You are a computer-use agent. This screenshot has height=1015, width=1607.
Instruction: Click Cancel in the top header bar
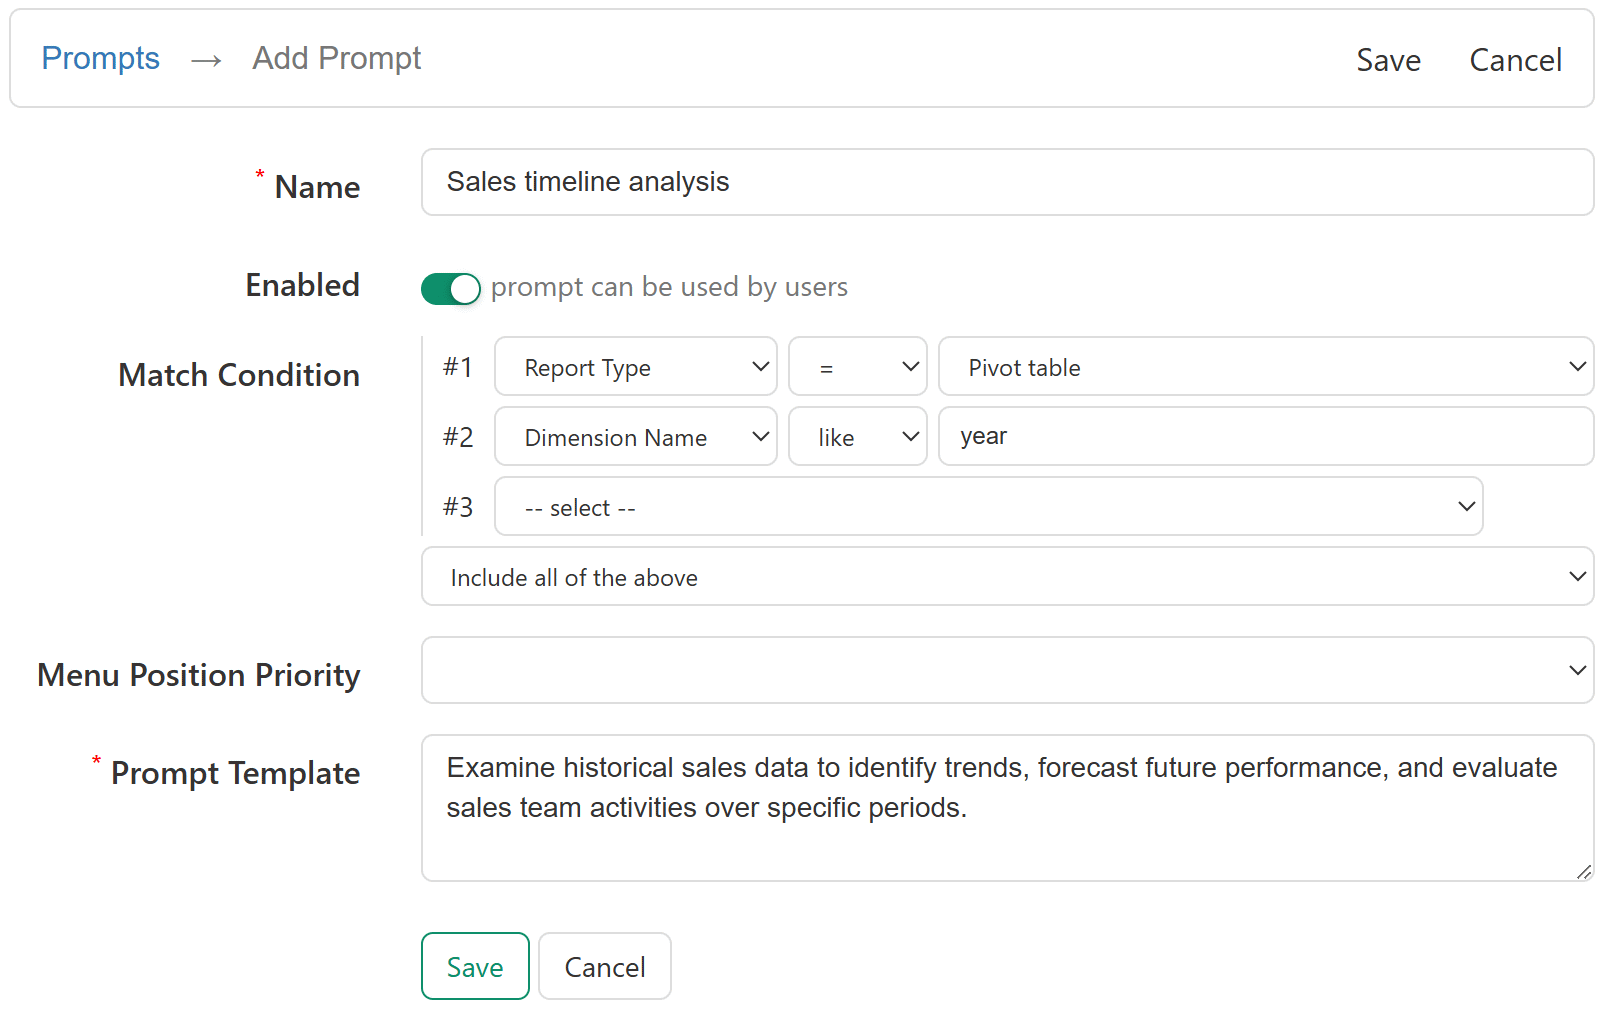click(1515, 60)
